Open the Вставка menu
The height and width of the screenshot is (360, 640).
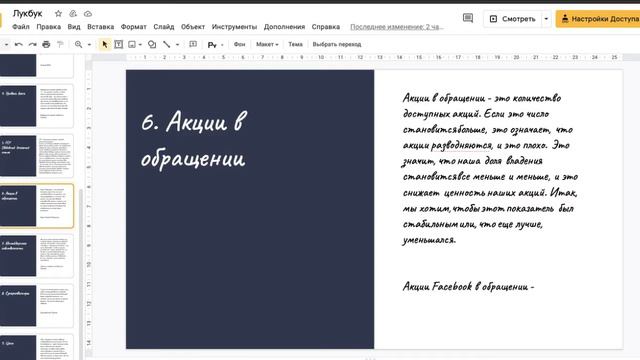[x=100, y=27]
